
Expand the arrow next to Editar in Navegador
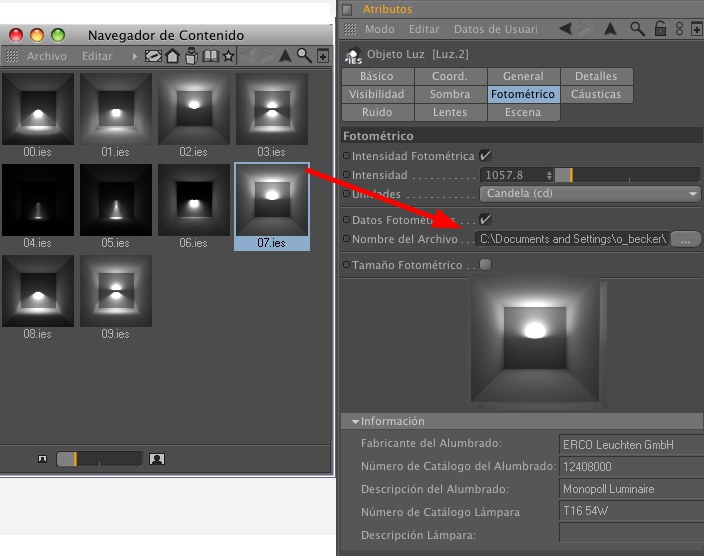[135, 57]
